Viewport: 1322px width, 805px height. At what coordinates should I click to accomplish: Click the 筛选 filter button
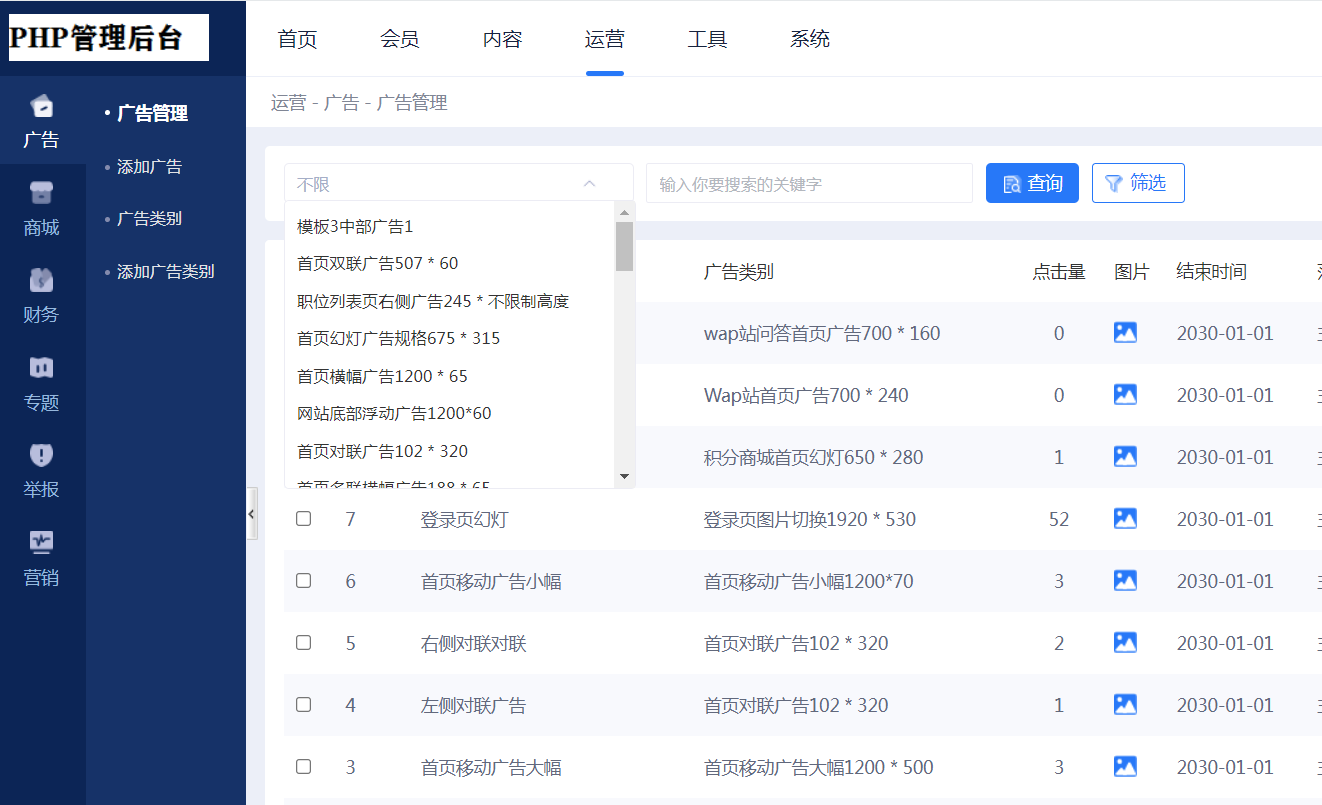pyautogui.click(x=1138, y=183)
